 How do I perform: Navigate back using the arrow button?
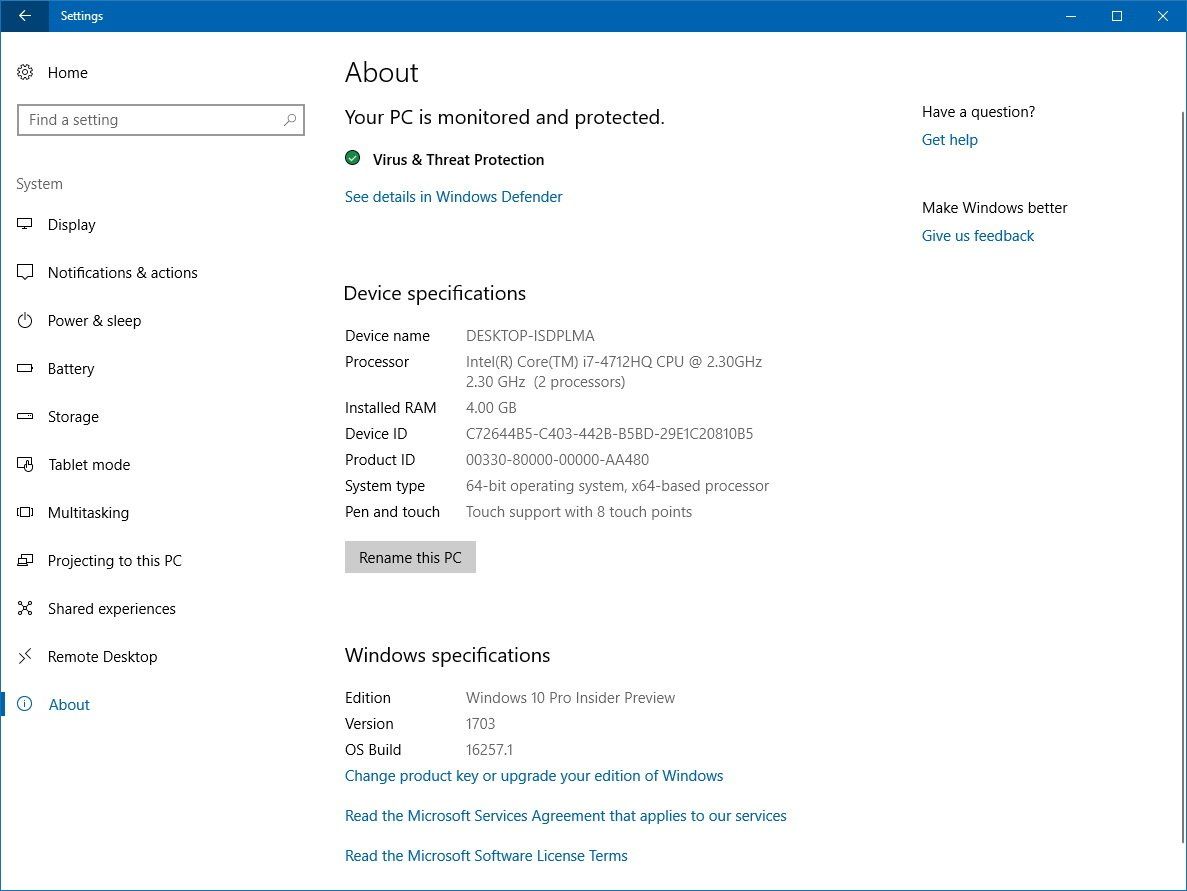pyautogui.click(x=24, y=16)
